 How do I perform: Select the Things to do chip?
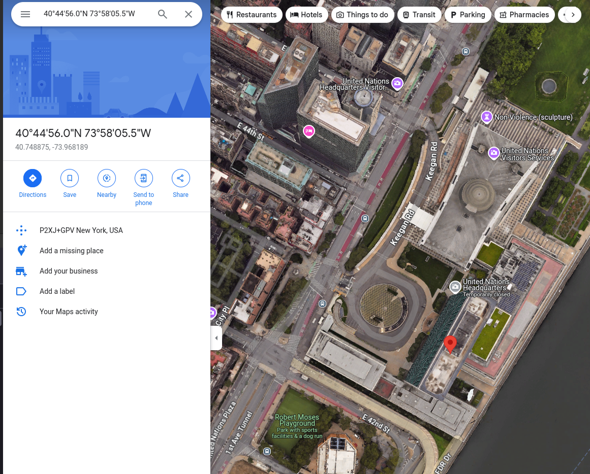[362, 15]
